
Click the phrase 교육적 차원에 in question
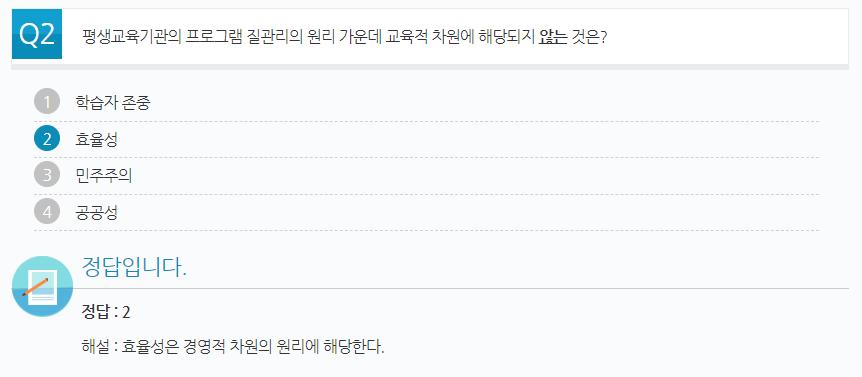coord(429,37)
